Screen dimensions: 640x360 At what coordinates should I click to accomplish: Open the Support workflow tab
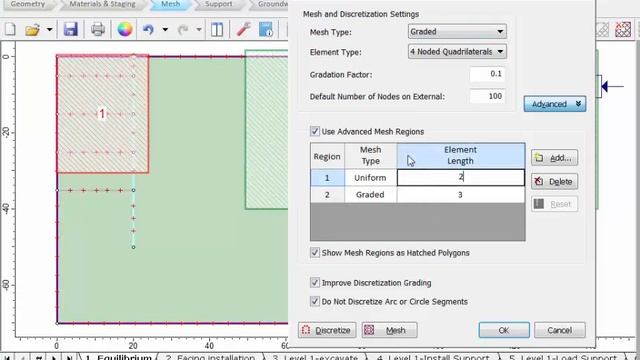tap(219, 4)
